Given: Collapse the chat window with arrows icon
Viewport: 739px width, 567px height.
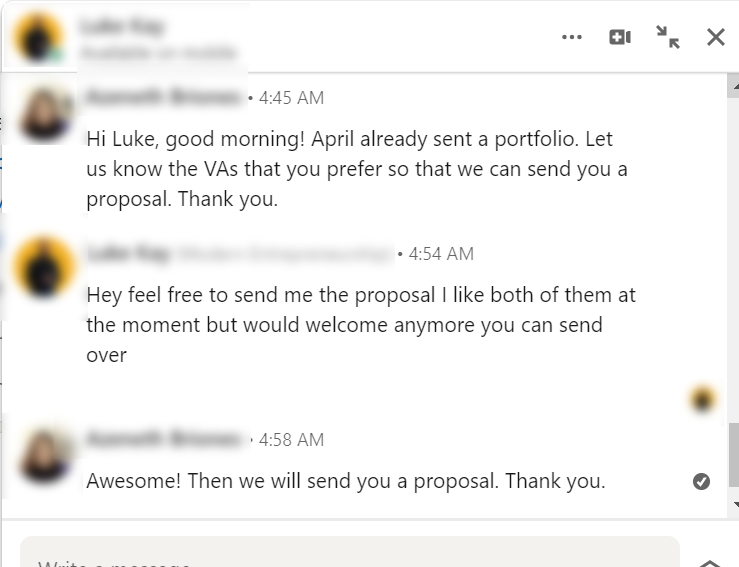Looking at the screenshot, I should (x=668, y=37).
